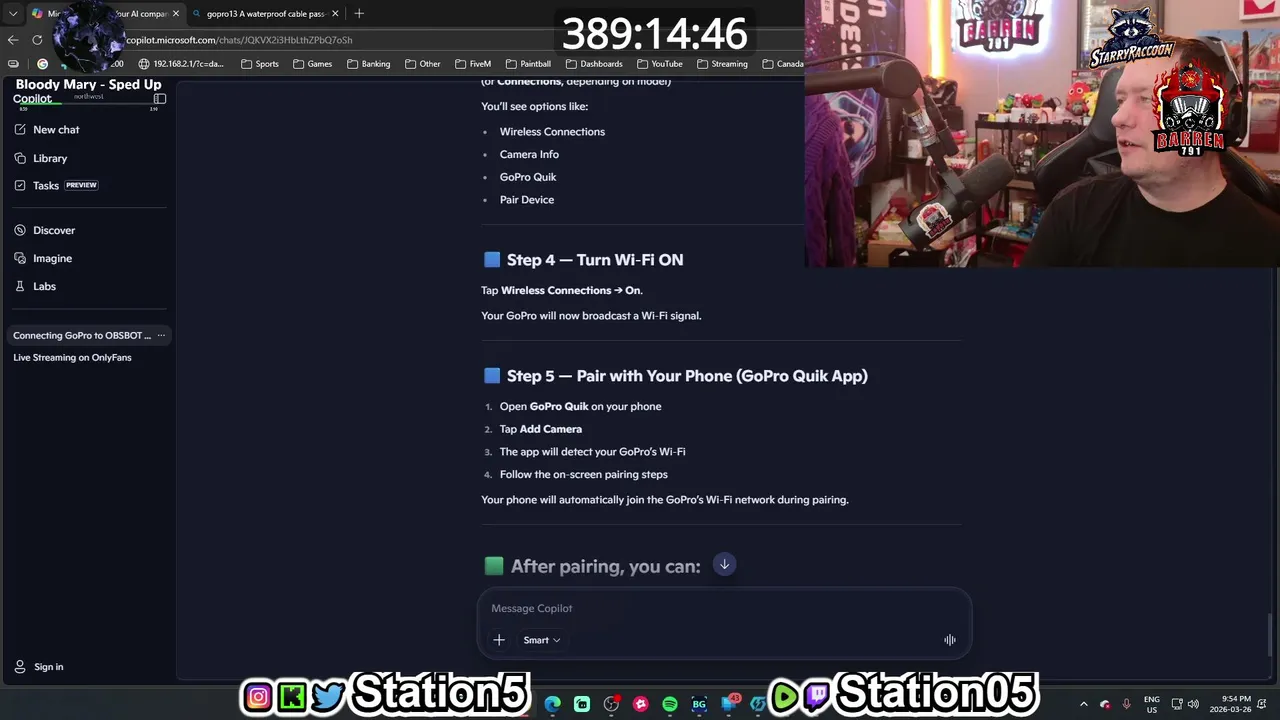Screen dimensions: 1280x720
Task: Expand the YouTube bookmark folder
Action: pos(660,64)
